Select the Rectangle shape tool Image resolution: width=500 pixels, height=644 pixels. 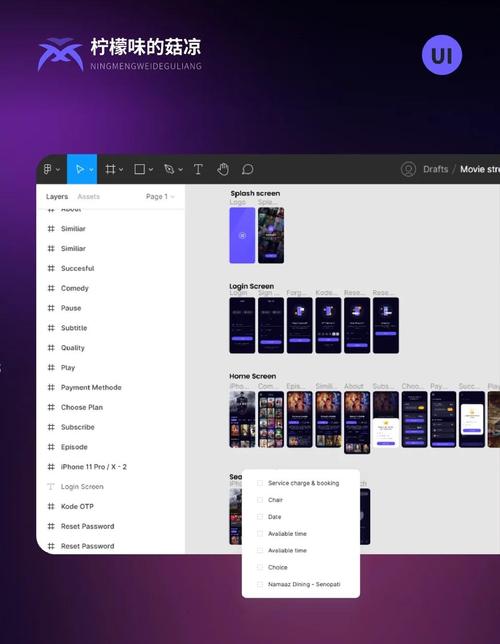(140, 169)
